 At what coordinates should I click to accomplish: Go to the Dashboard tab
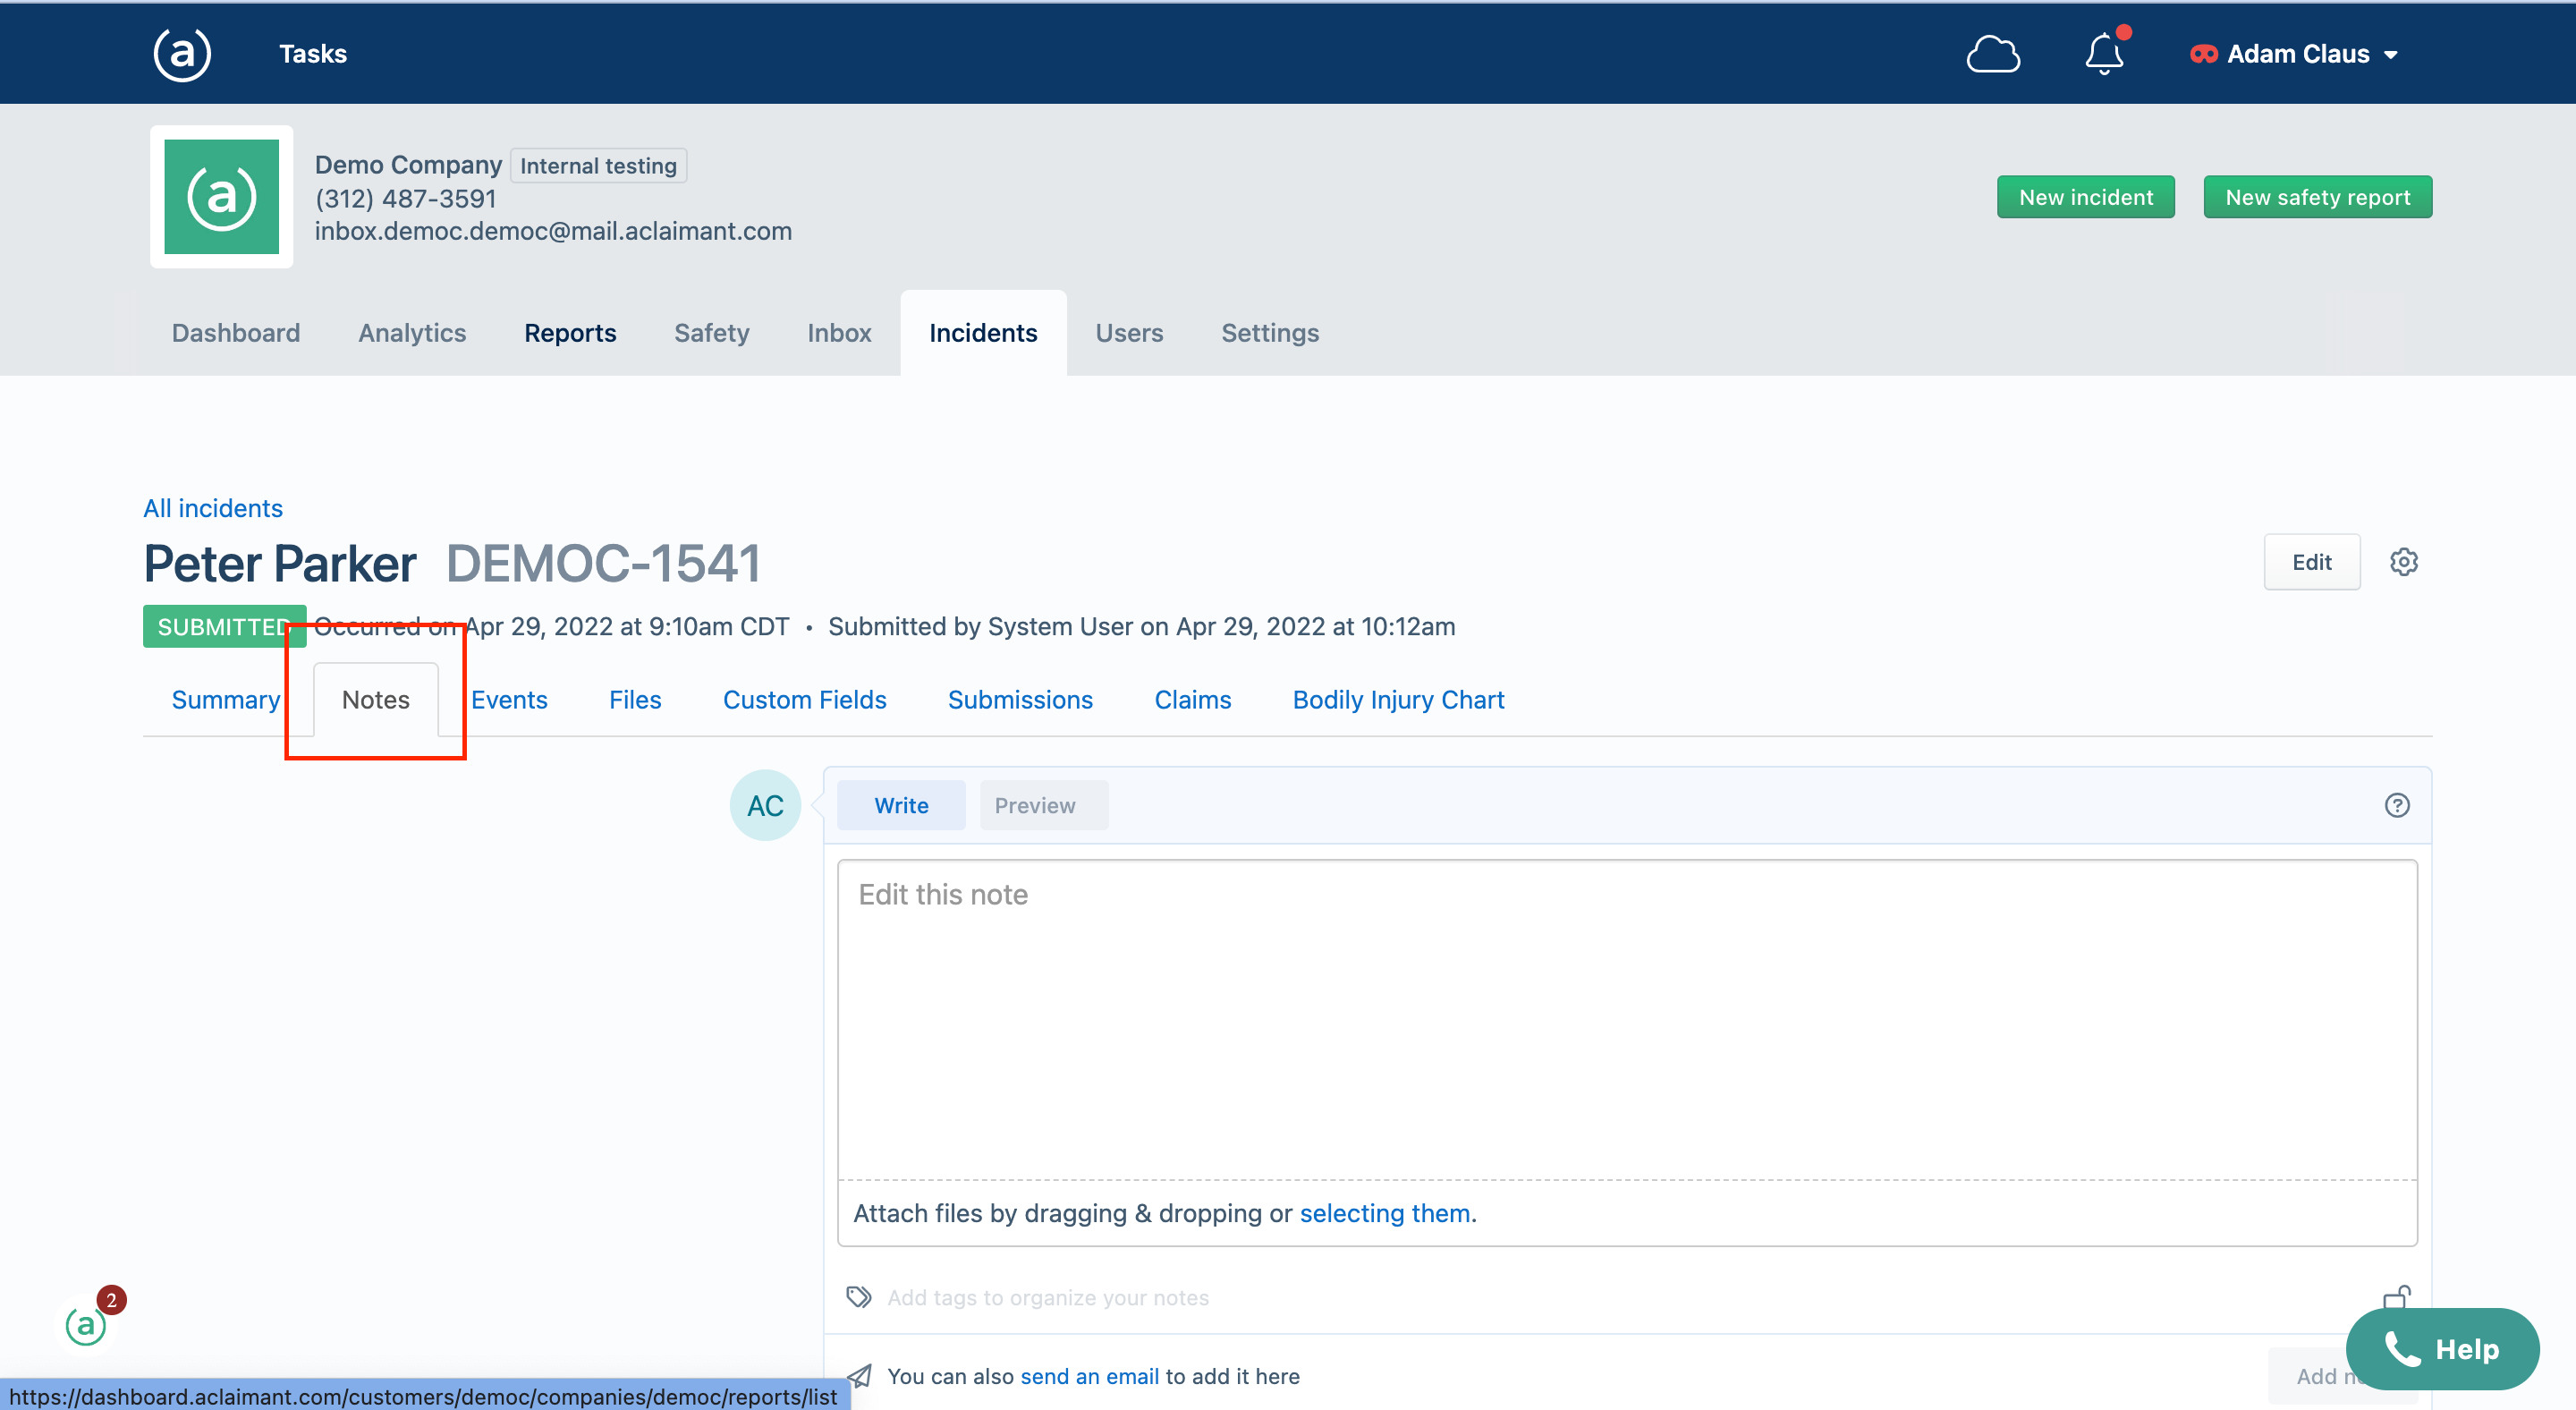pos(235,333)
